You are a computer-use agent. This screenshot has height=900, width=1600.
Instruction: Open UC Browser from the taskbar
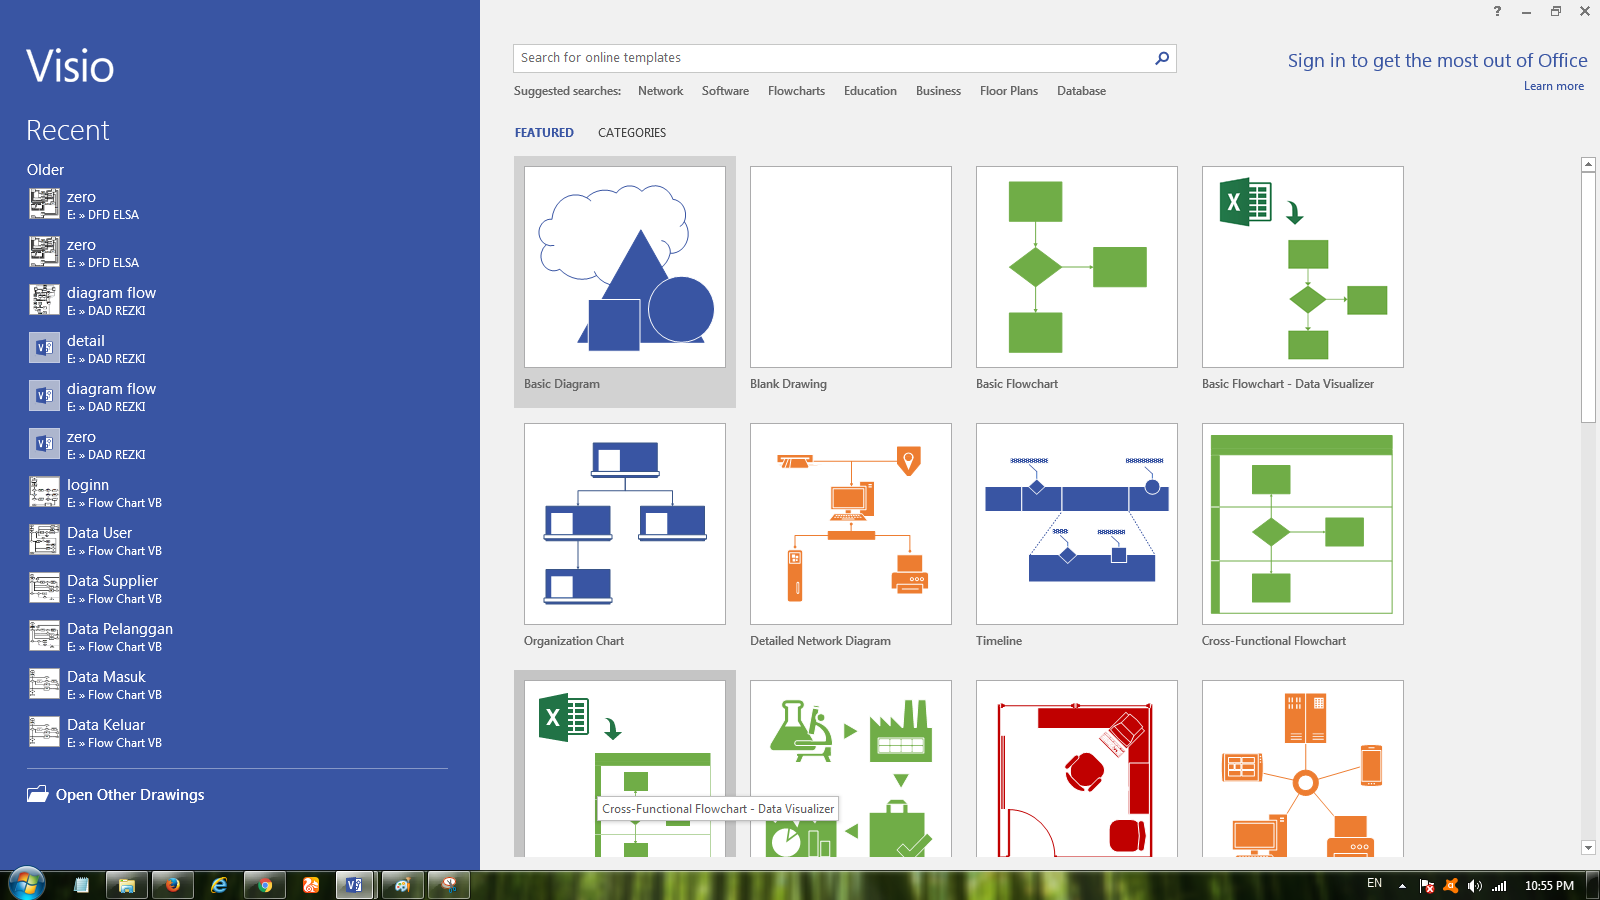pyautogui.click(x=311, y=885)
